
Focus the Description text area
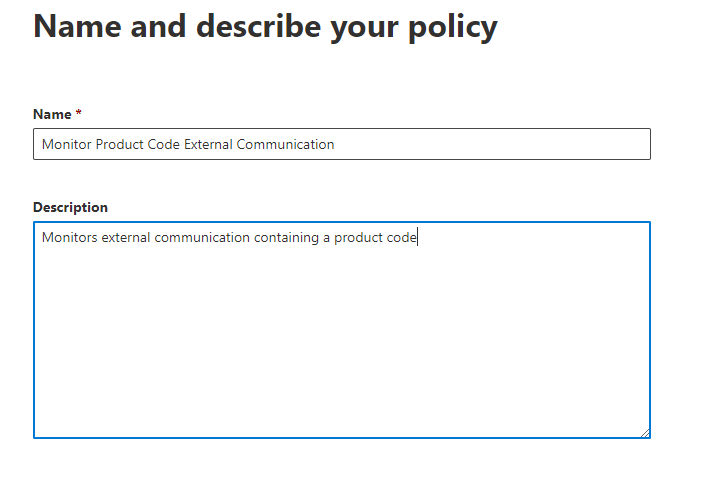coord(341,330)
